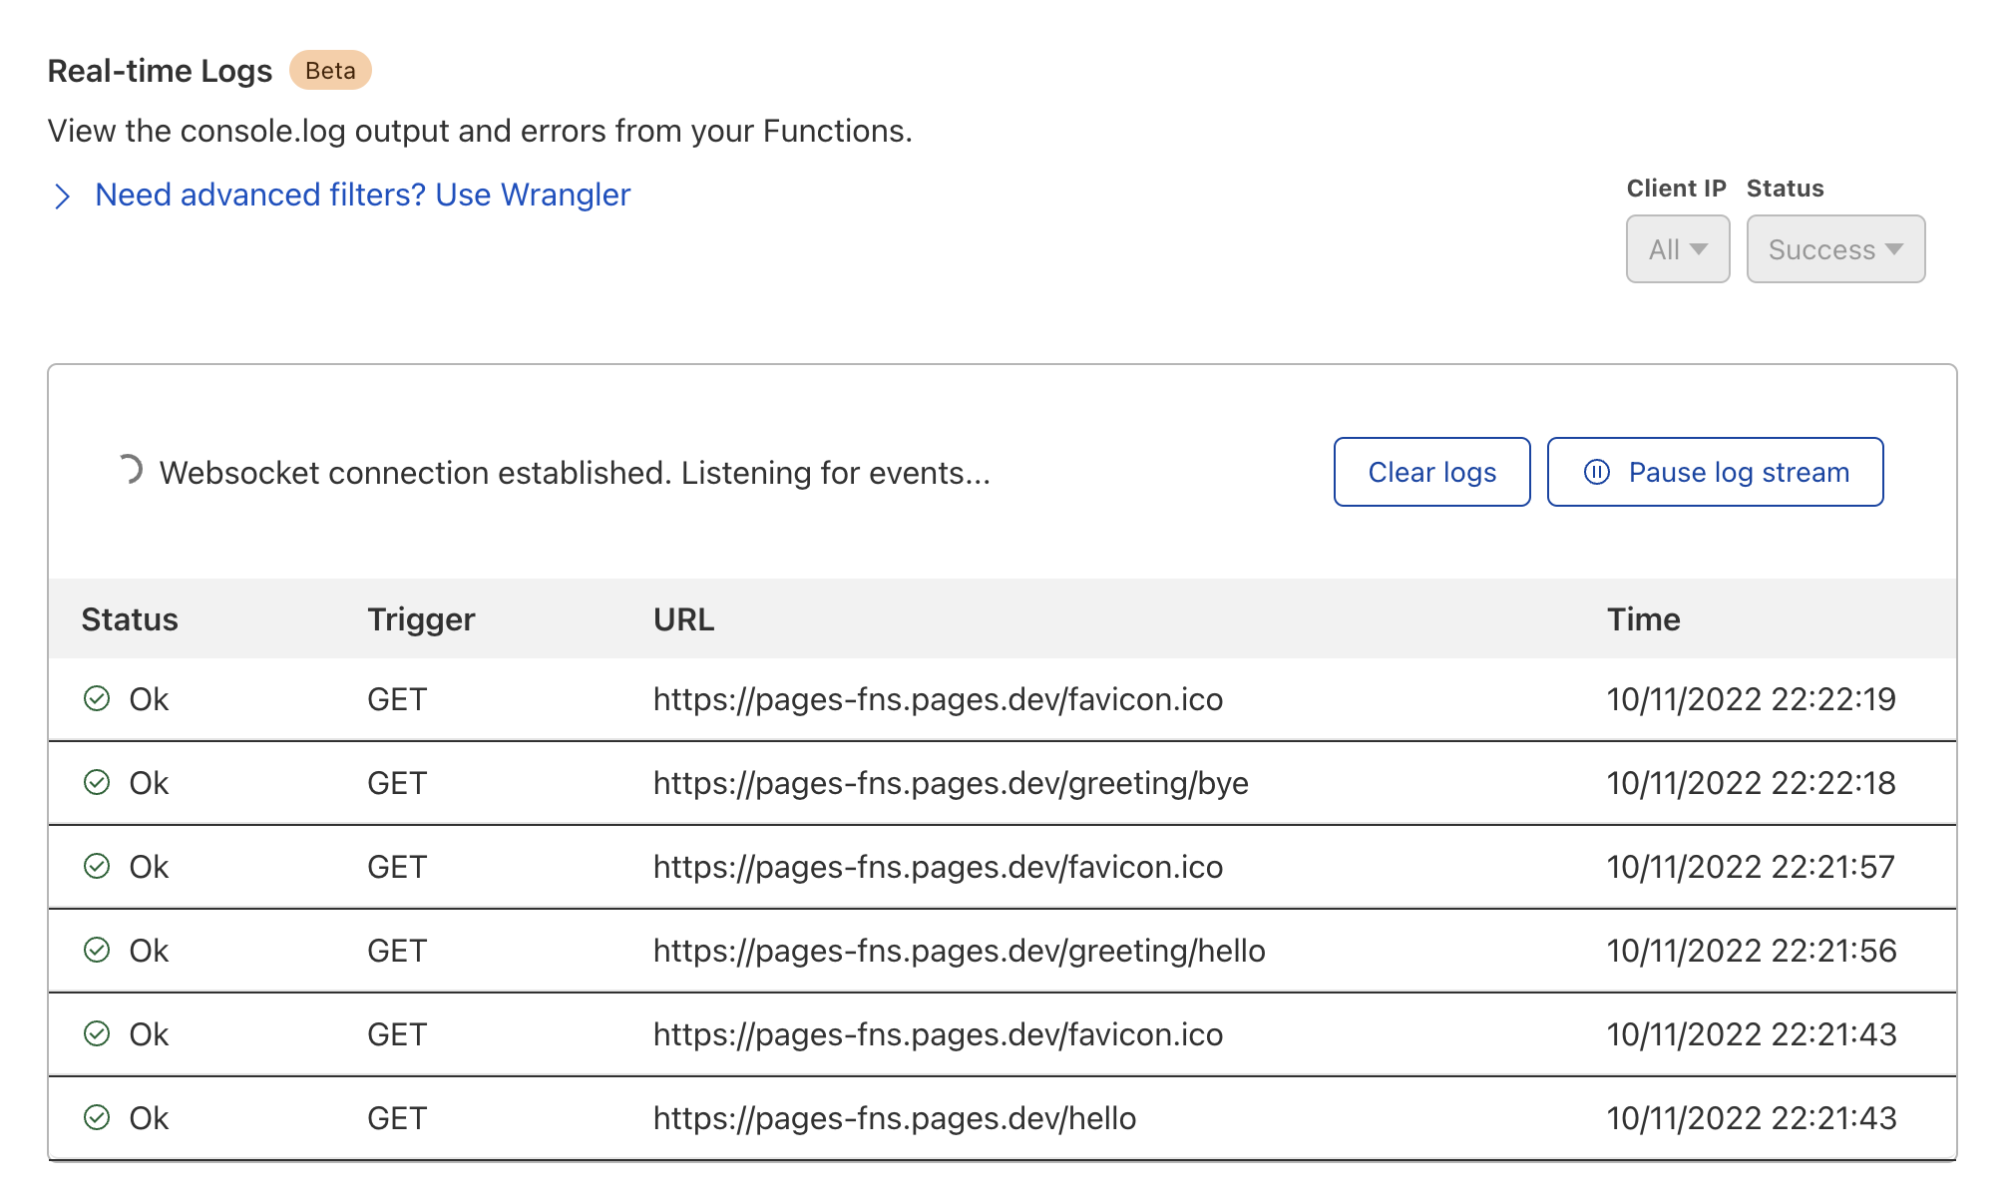Click the Time column header

pyautogui.click(x=1643, y=620)
